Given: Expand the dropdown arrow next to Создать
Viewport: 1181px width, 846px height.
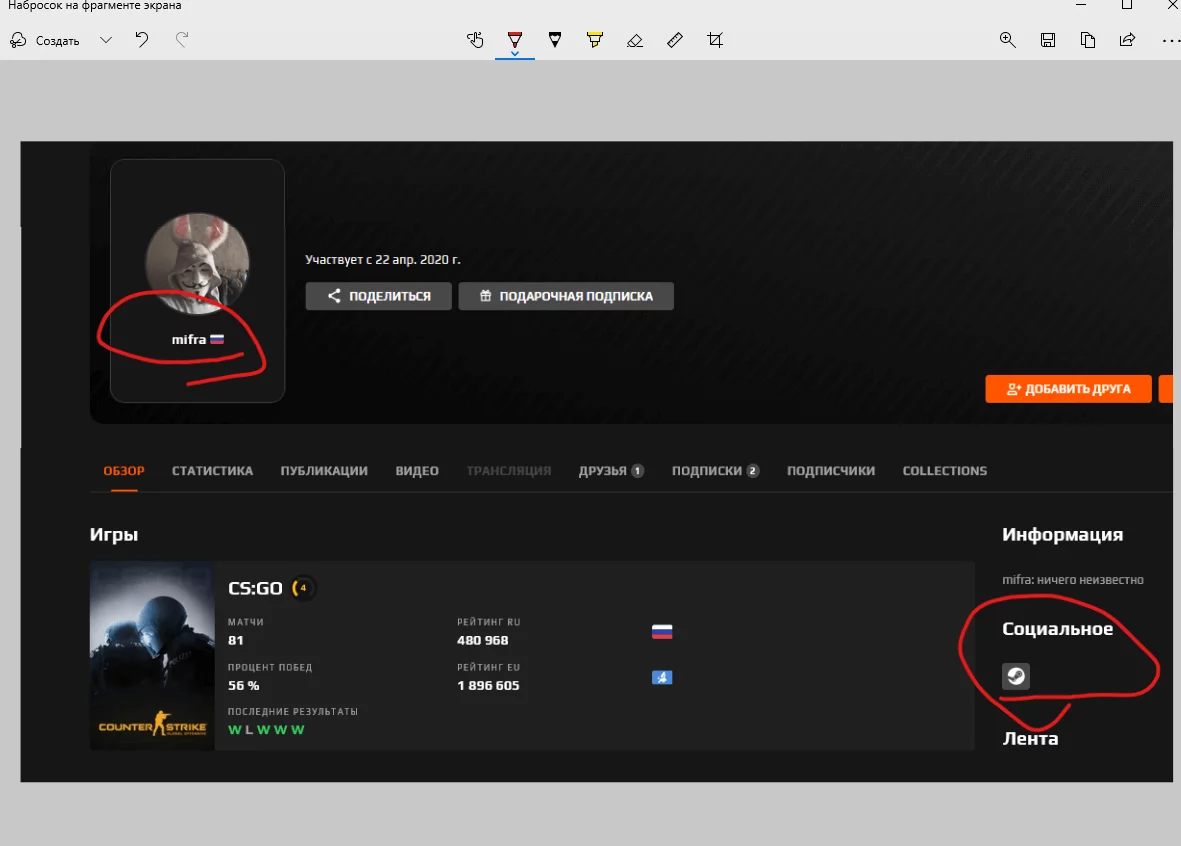Looking at the screenshot, I should click(106, 40).
